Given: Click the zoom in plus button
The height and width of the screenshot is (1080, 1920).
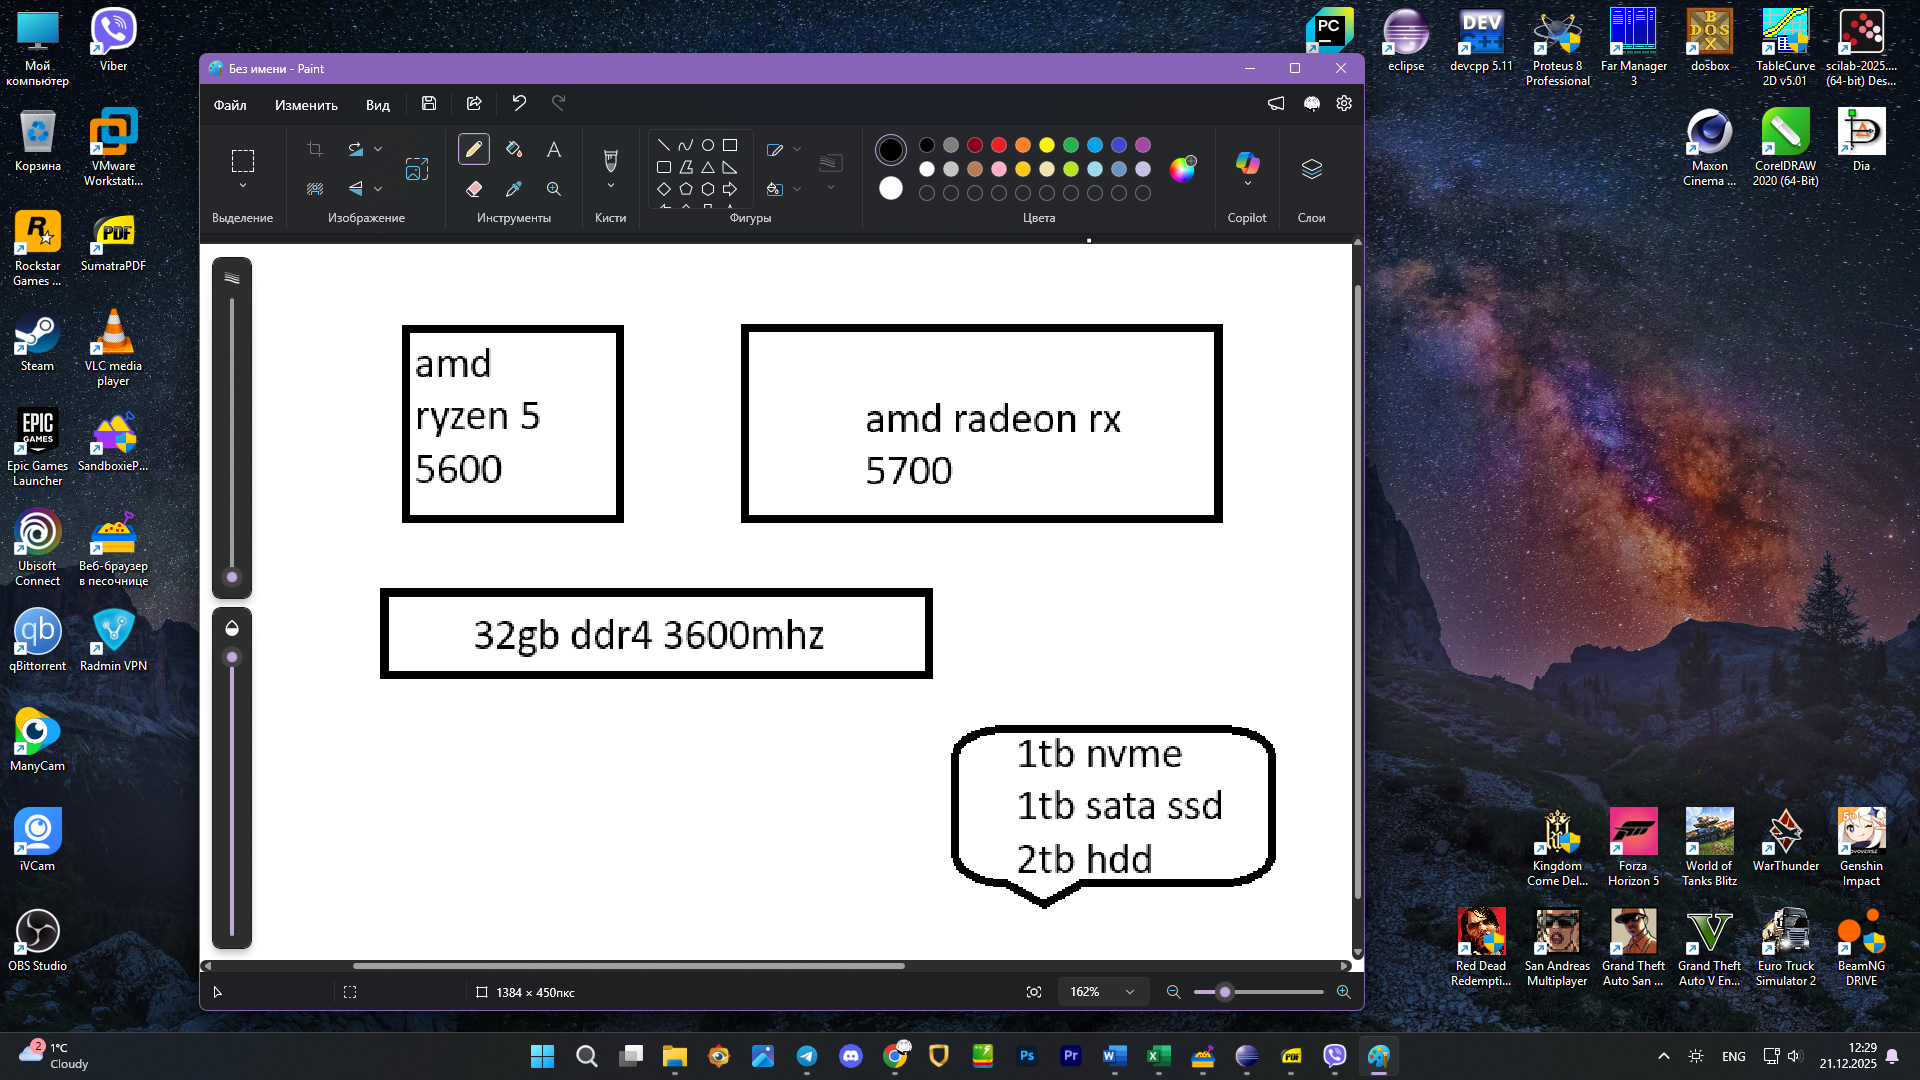Looking at the screenshot, I should 1343,992.
